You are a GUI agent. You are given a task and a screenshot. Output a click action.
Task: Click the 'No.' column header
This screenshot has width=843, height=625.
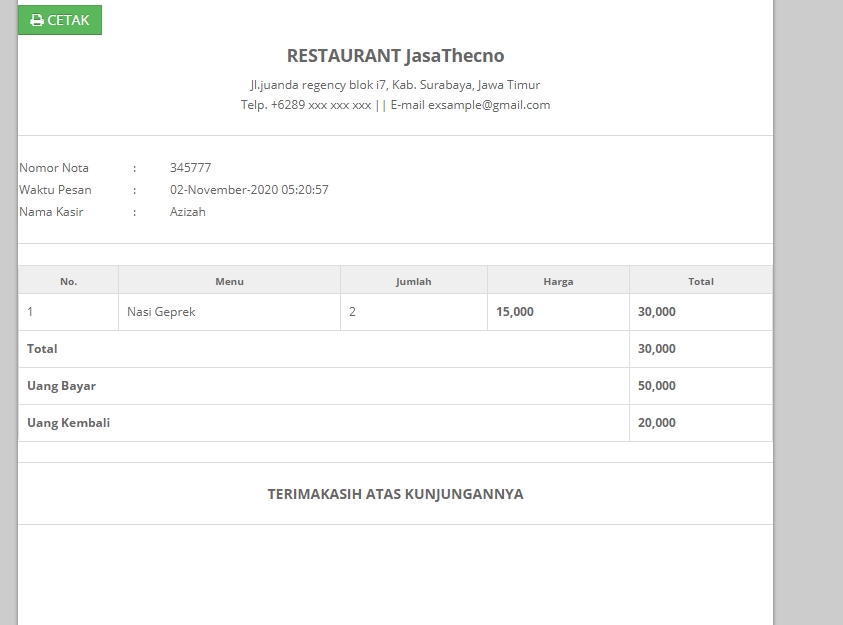(68, 281)
